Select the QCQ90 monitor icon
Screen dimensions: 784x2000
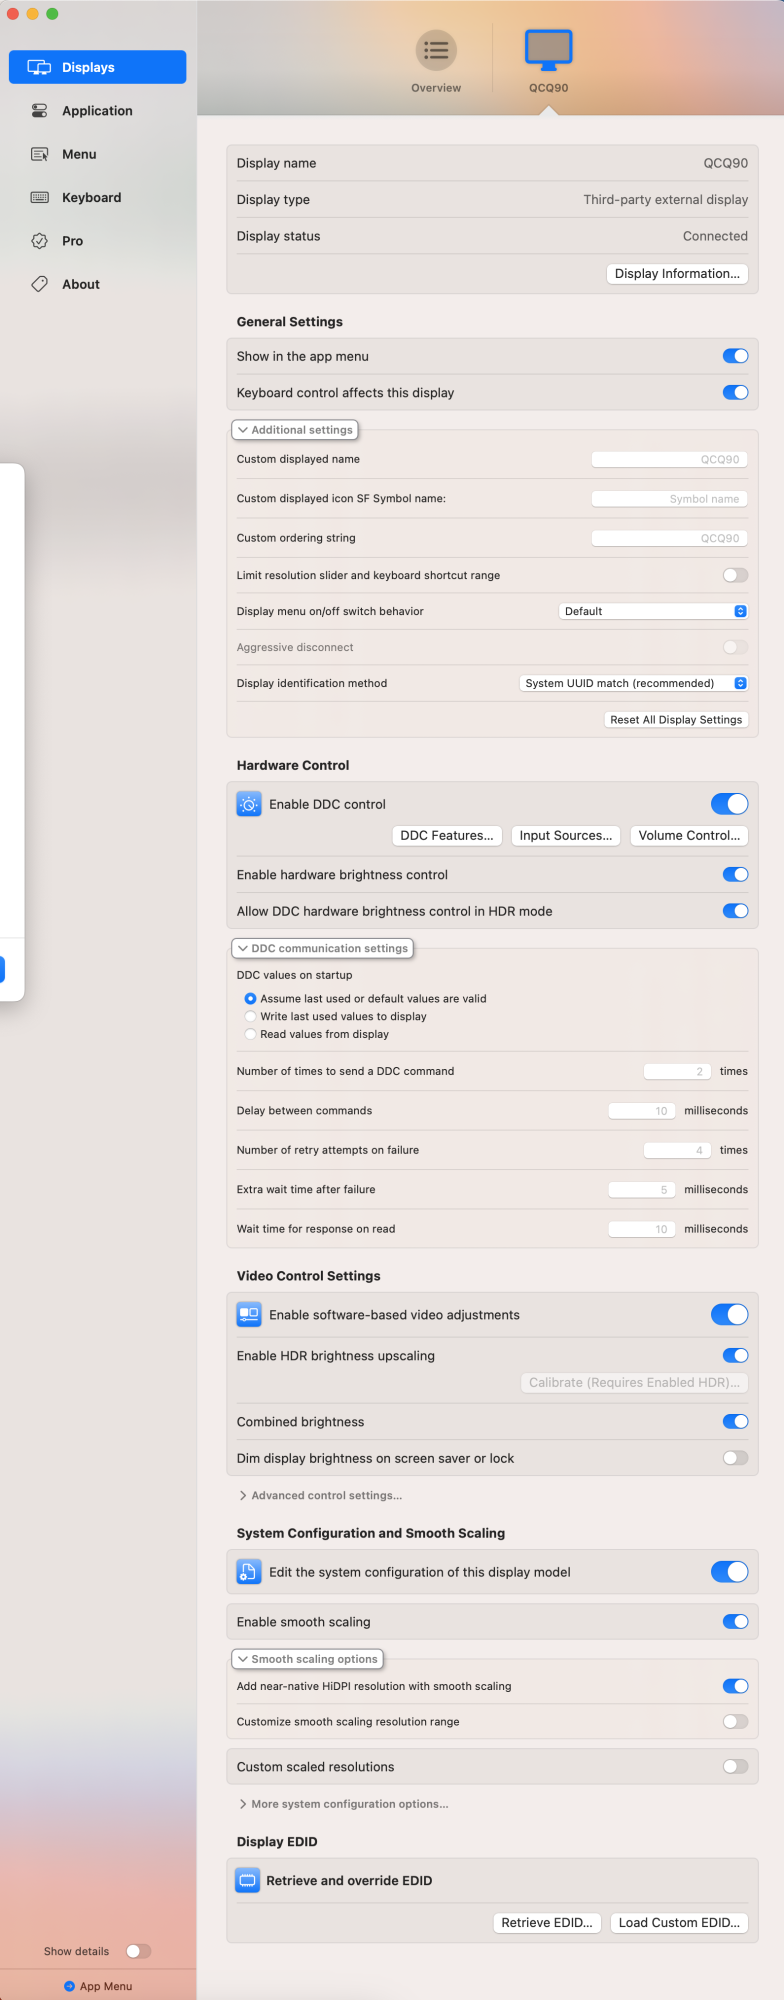coord(548,50)
